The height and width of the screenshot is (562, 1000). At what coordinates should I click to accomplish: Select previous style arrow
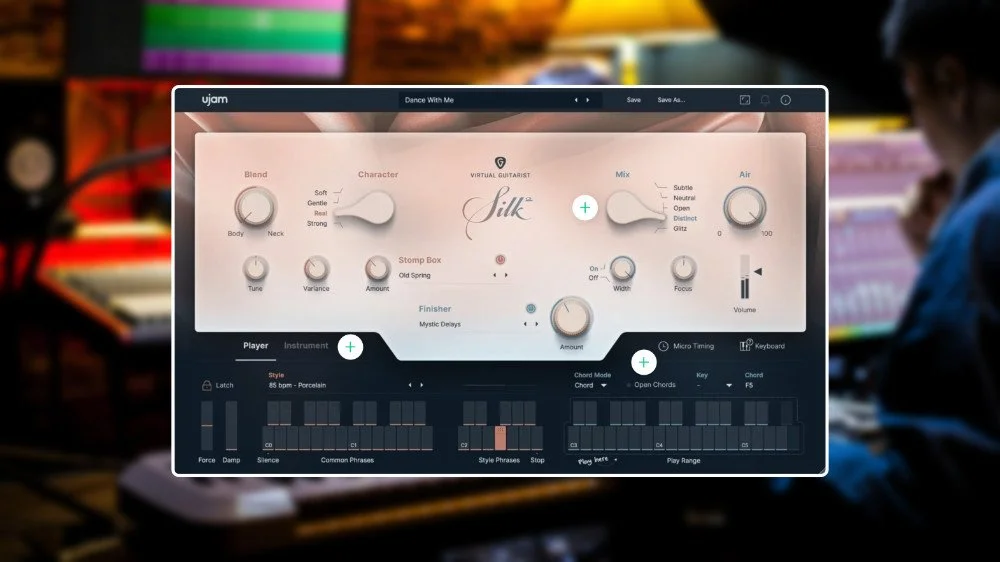pyautogui.click(x=409, y=385)
